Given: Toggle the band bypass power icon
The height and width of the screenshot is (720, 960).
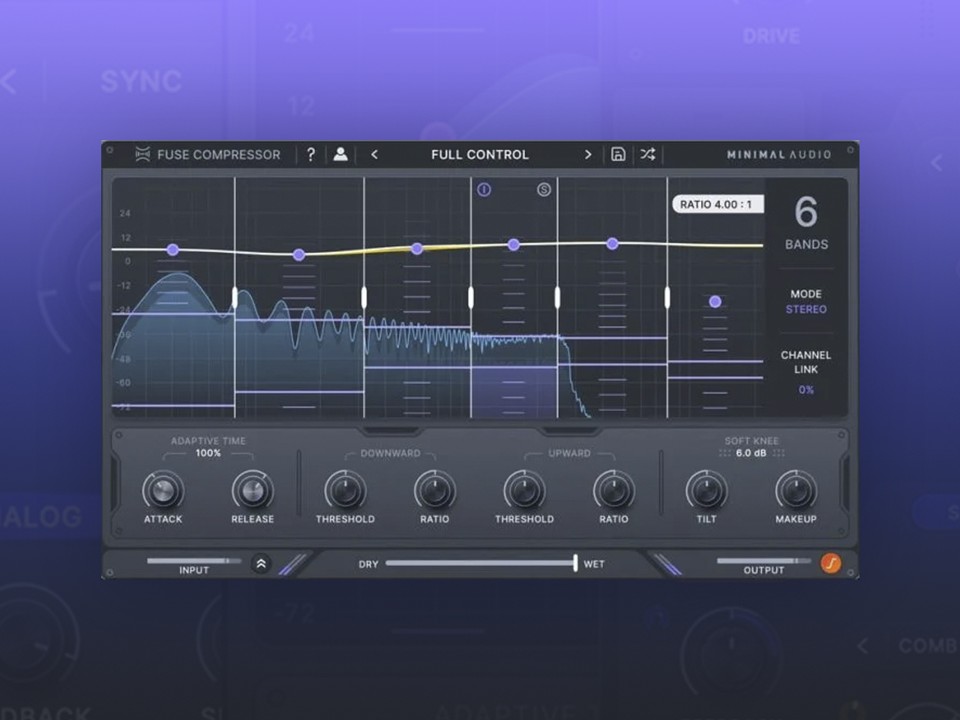Looking at the screenshot, I should pos(484,190).
